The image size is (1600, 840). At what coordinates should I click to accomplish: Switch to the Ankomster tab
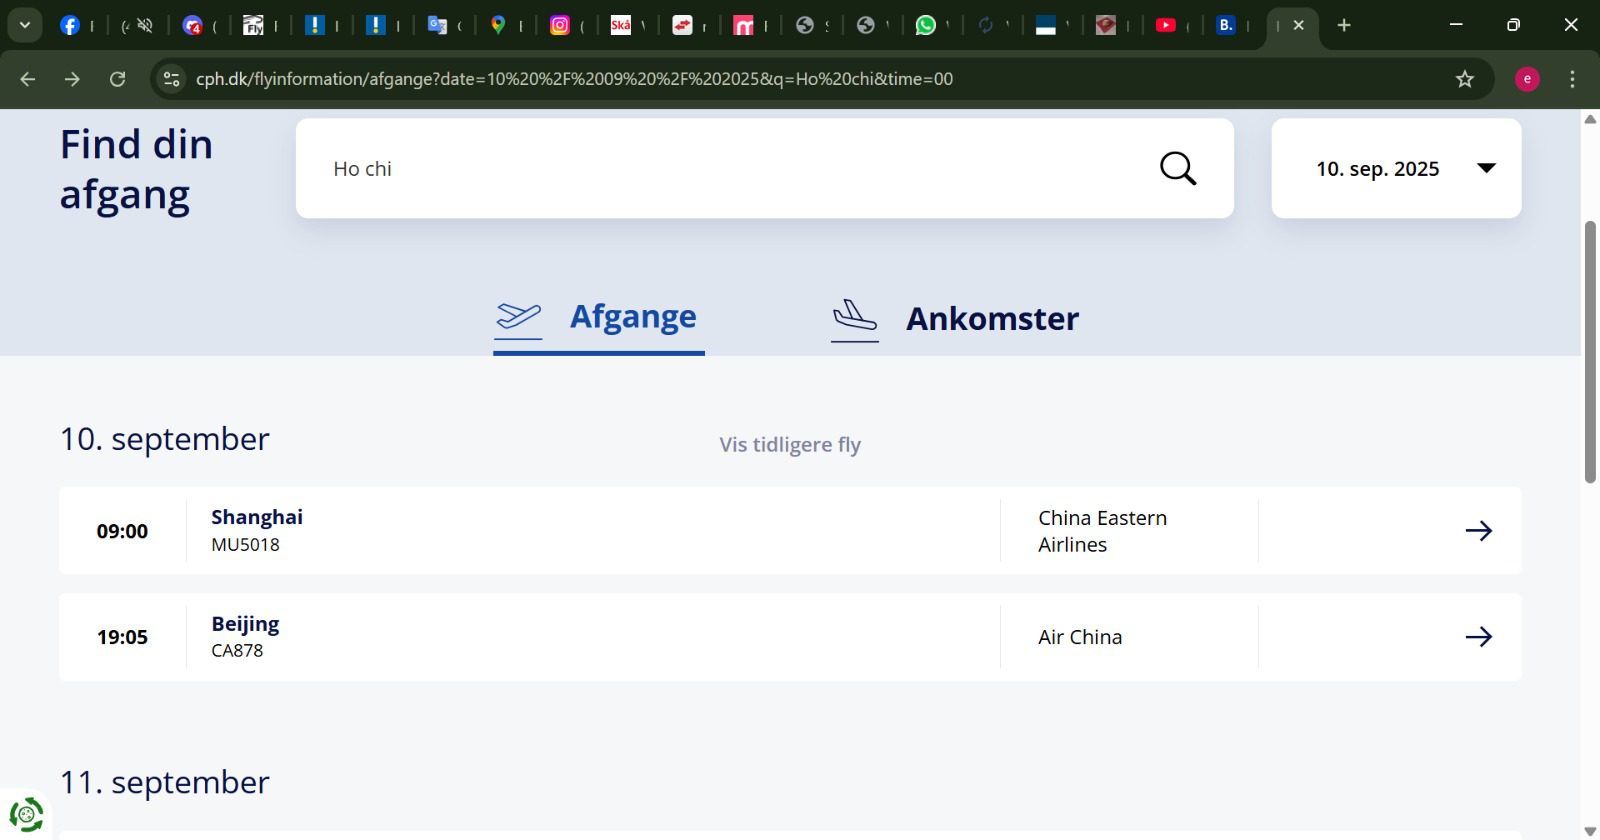(x=955, y=319)
